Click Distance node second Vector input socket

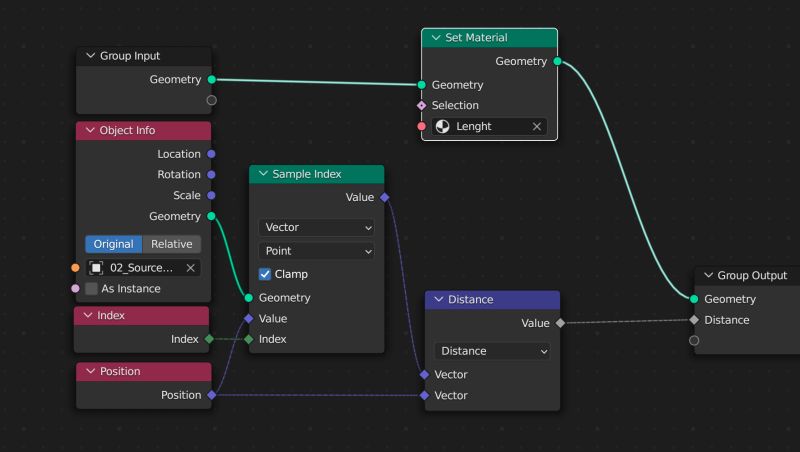[424, 395]
